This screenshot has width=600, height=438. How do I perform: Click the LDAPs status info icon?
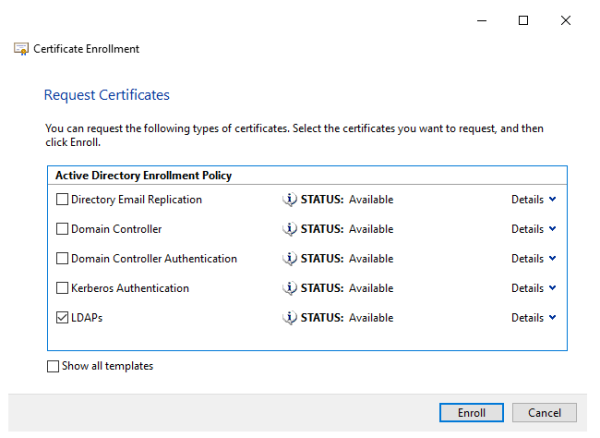pos(290,318)
